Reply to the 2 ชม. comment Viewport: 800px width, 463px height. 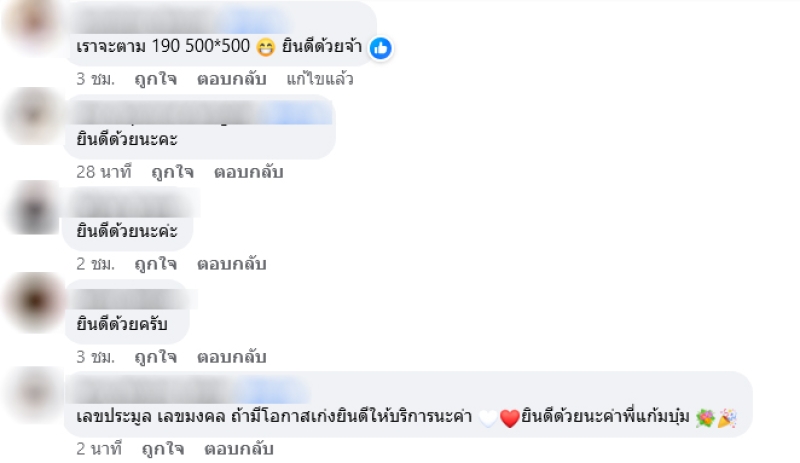pos(232,264)
